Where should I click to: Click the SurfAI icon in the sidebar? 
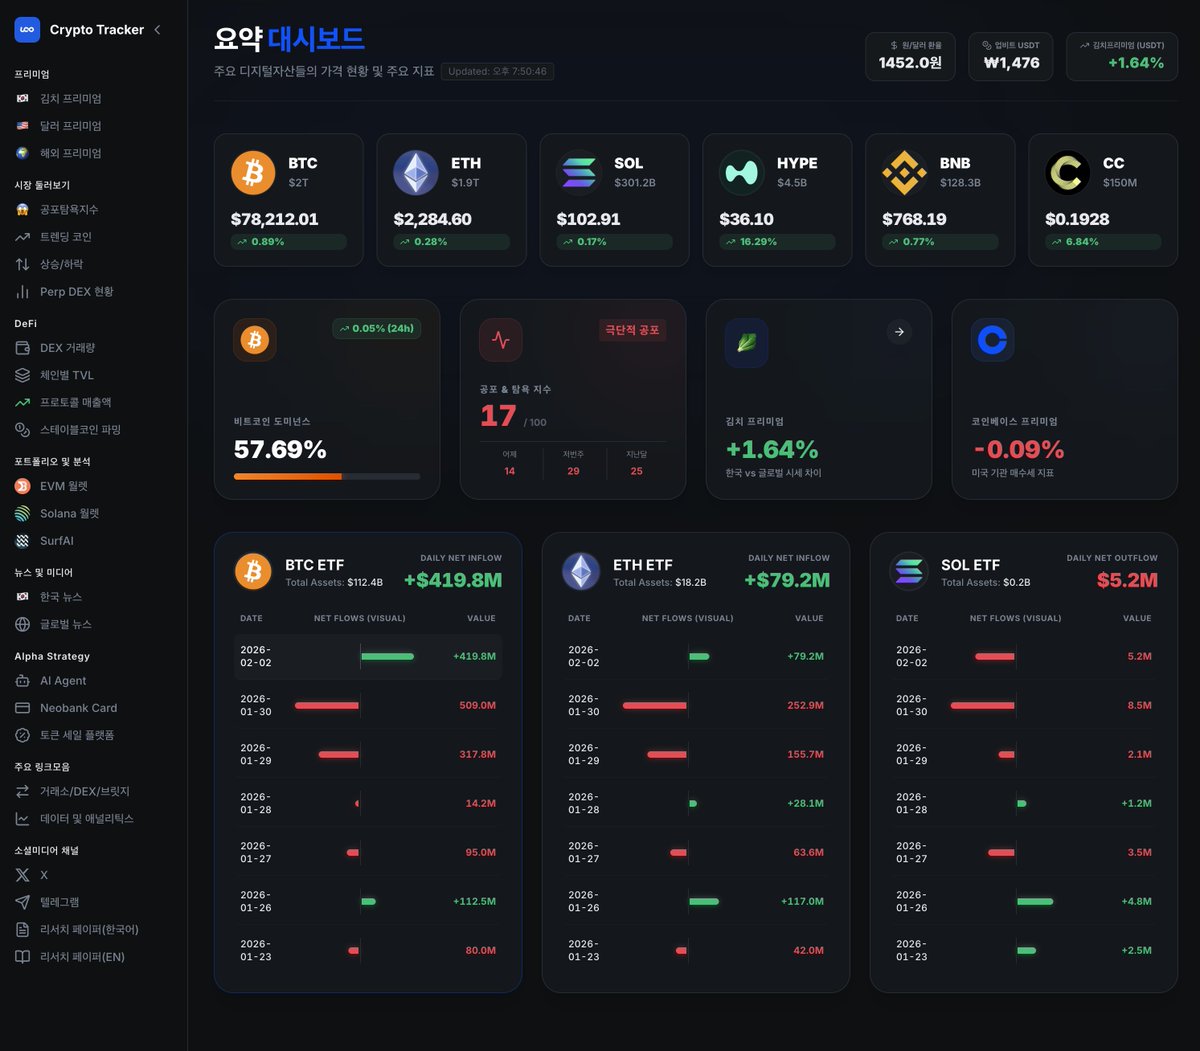coord(22,541)
